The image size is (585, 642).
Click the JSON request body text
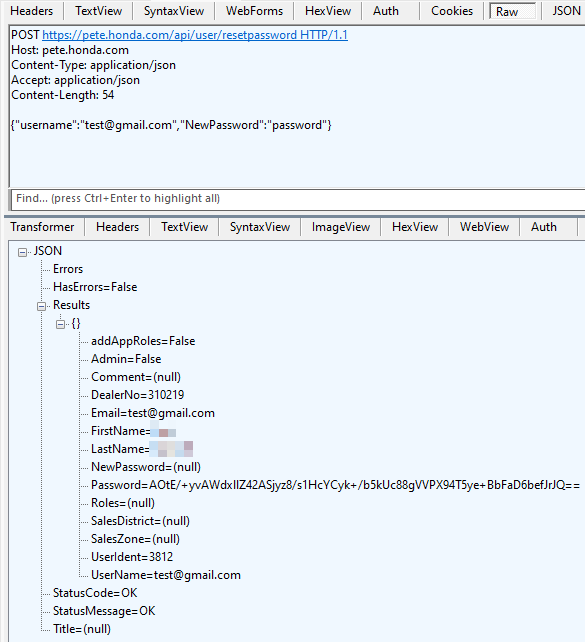[171, 125]
